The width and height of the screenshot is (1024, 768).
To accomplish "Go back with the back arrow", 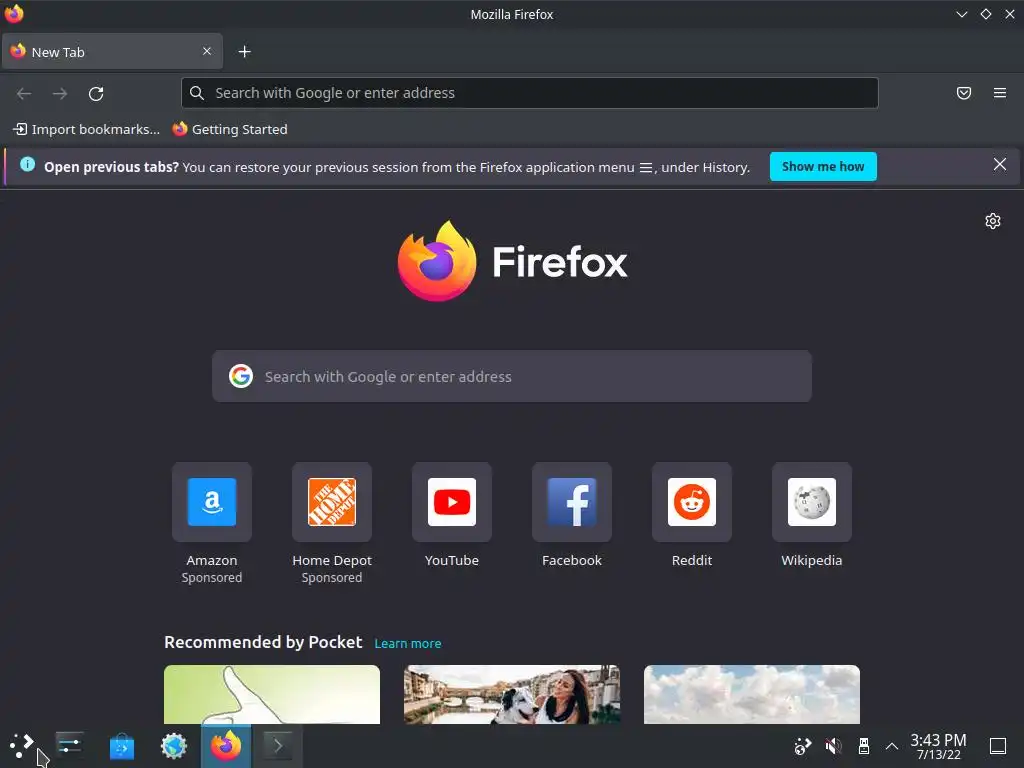I will 24,93.
